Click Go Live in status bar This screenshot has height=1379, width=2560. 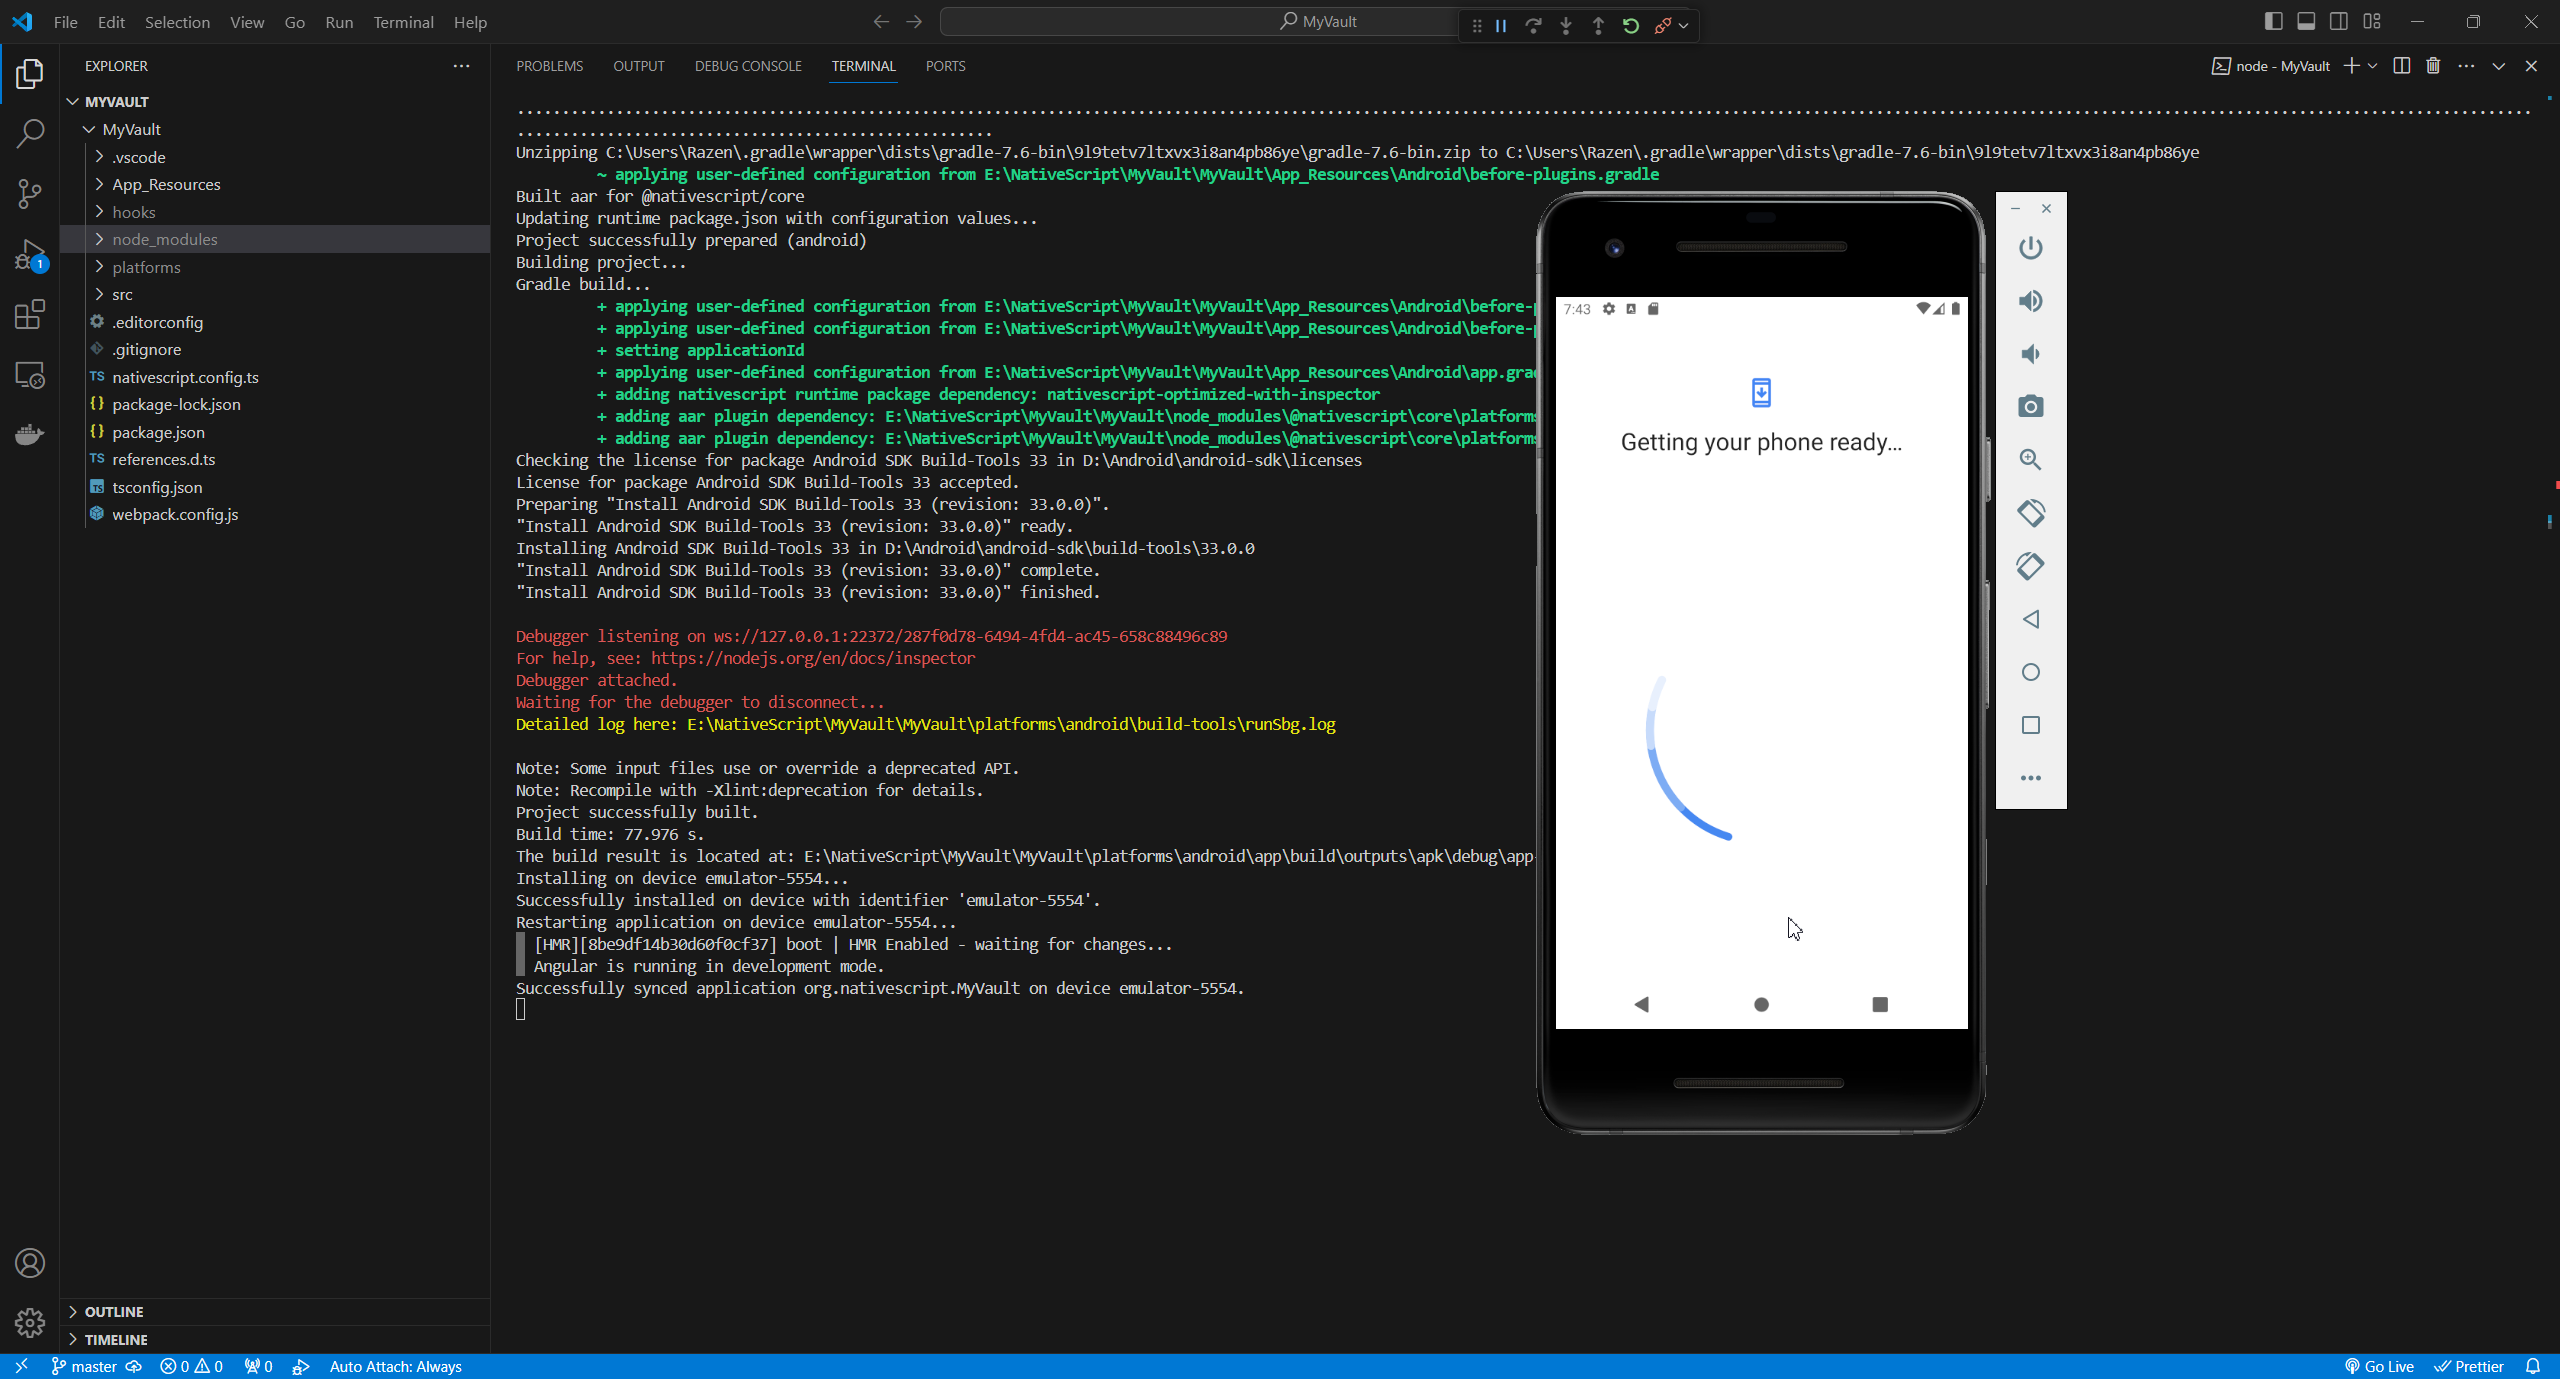click(x=2379, y=1366)
